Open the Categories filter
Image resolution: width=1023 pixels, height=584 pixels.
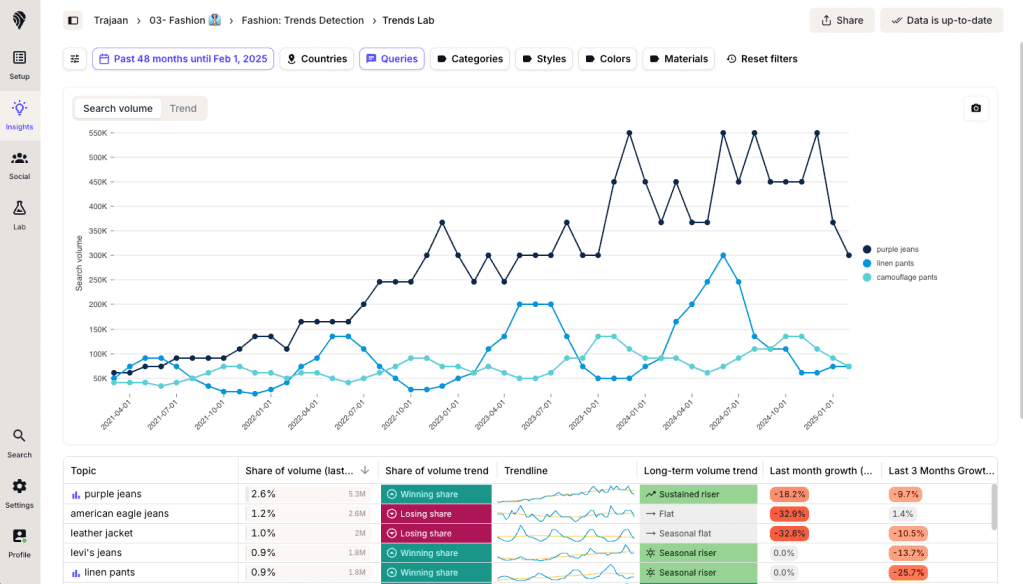coord(470,59)
